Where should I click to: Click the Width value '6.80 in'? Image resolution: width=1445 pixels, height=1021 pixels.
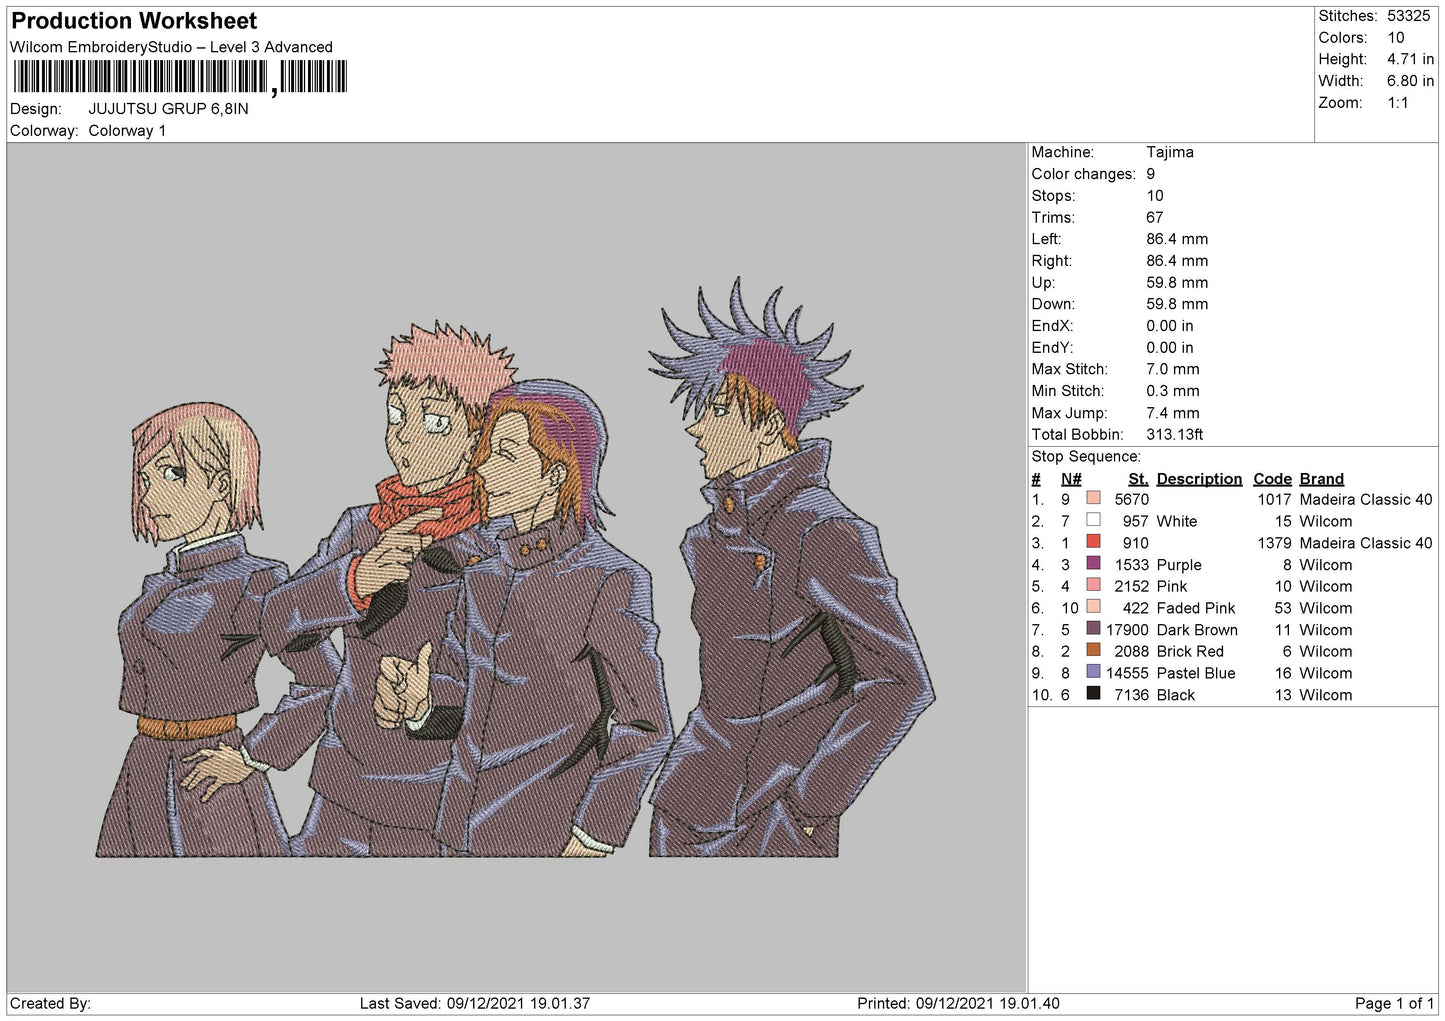click(1410, 81)
